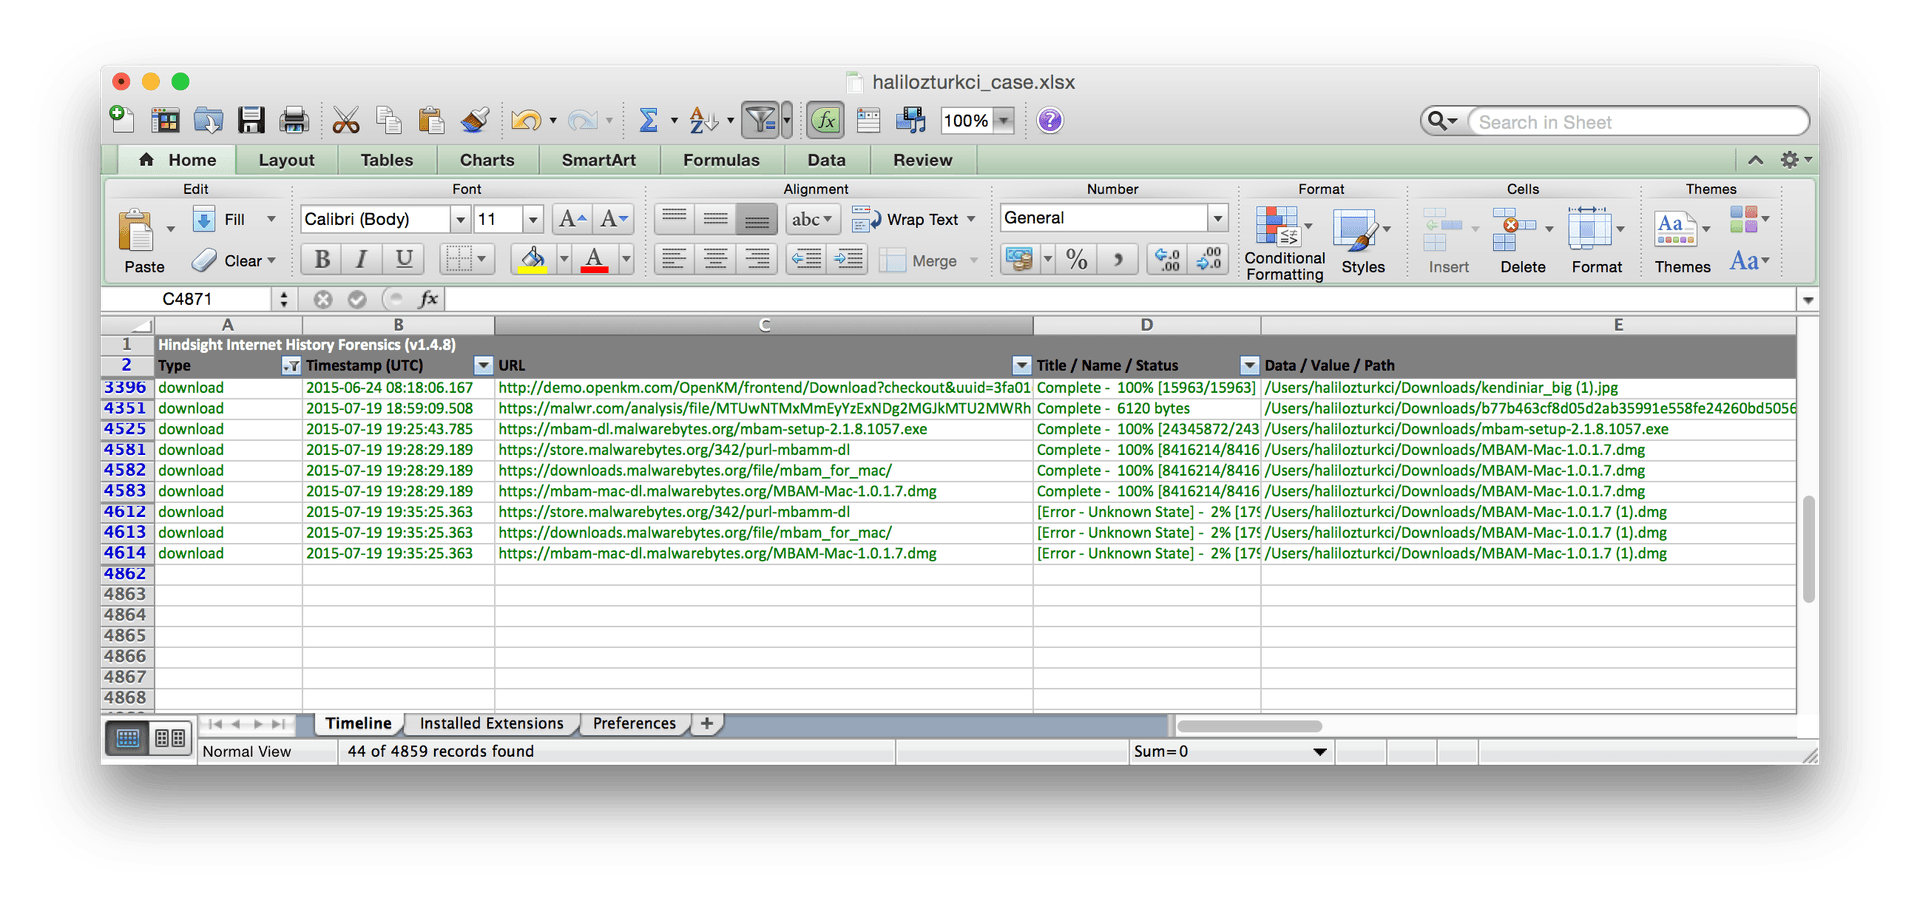Click the AutoSum sigma icon
The image size is (1920, 901).
pyautogui.click(x=648, y=121)
